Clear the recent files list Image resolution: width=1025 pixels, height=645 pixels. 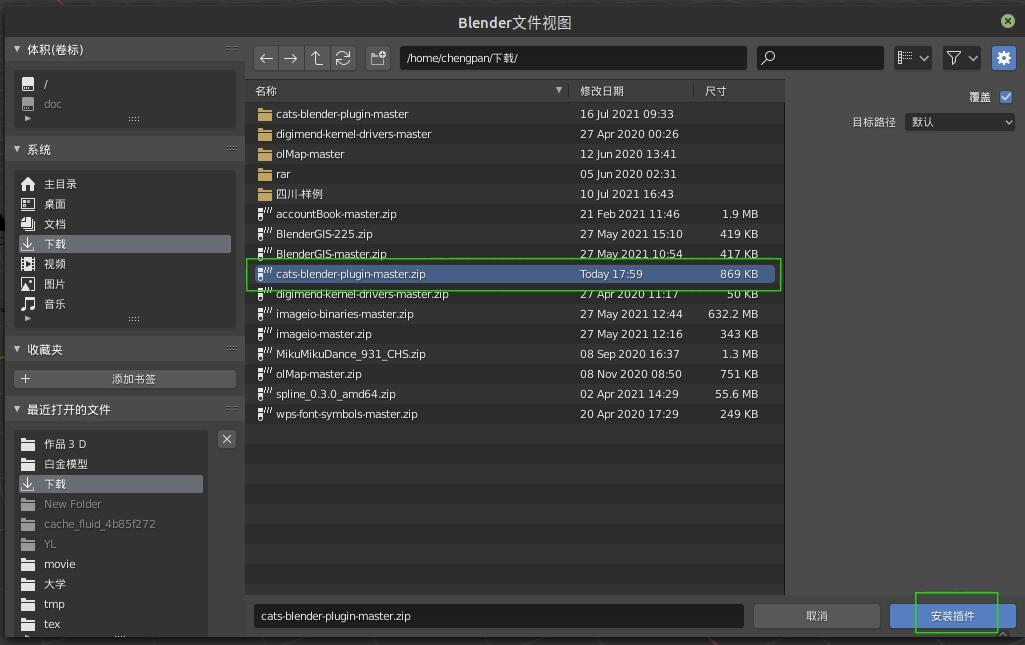227,439
